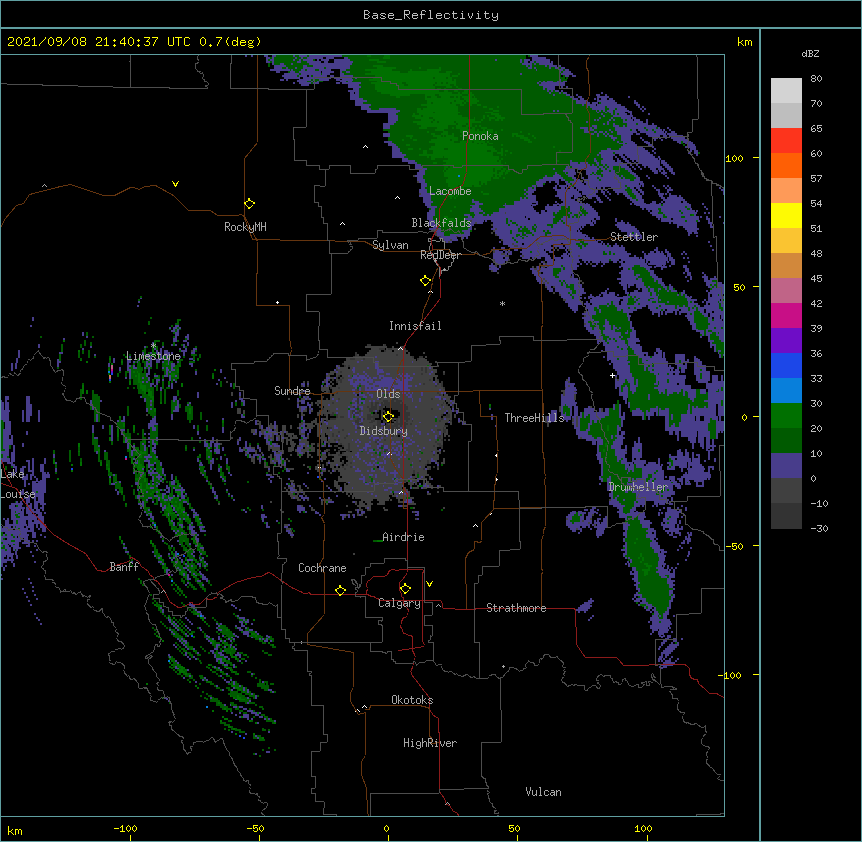The width and height of the screenshot is (862, 842).
Task: Click the Cochrane town label
Action: click(x=322, y=568)
